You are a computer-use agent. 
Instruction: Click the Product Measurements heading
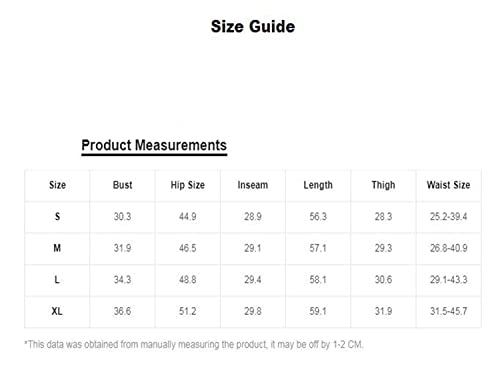point(154,145)
